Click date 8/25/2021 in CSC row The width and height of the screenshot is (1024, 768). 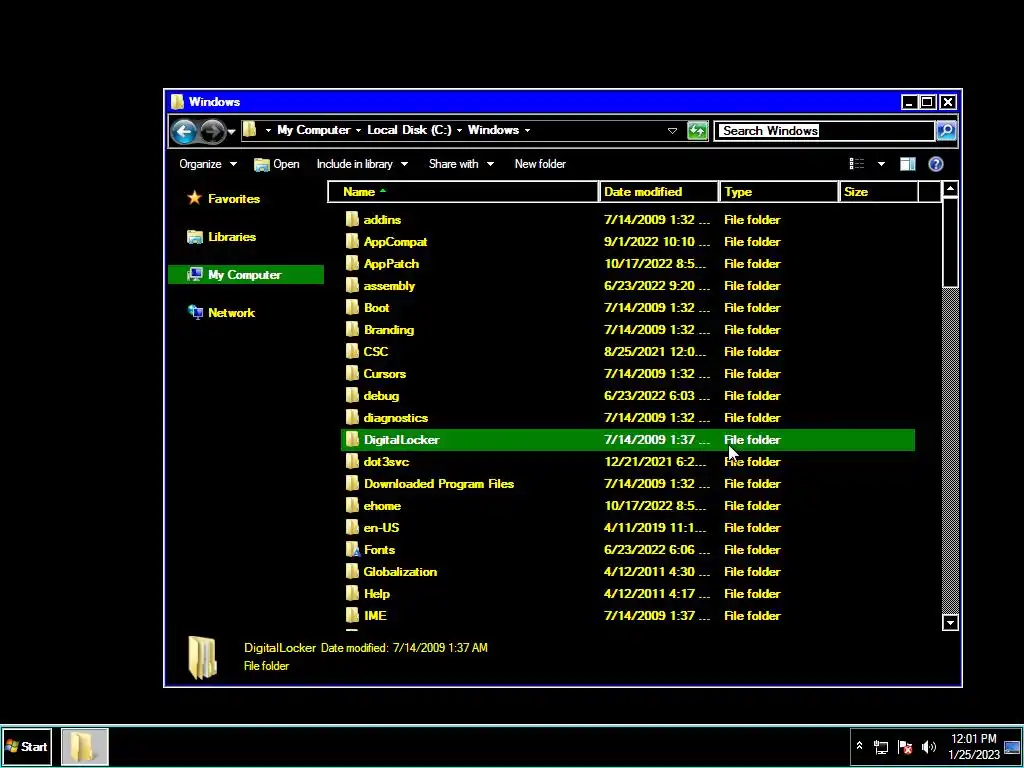pos(656,352)
